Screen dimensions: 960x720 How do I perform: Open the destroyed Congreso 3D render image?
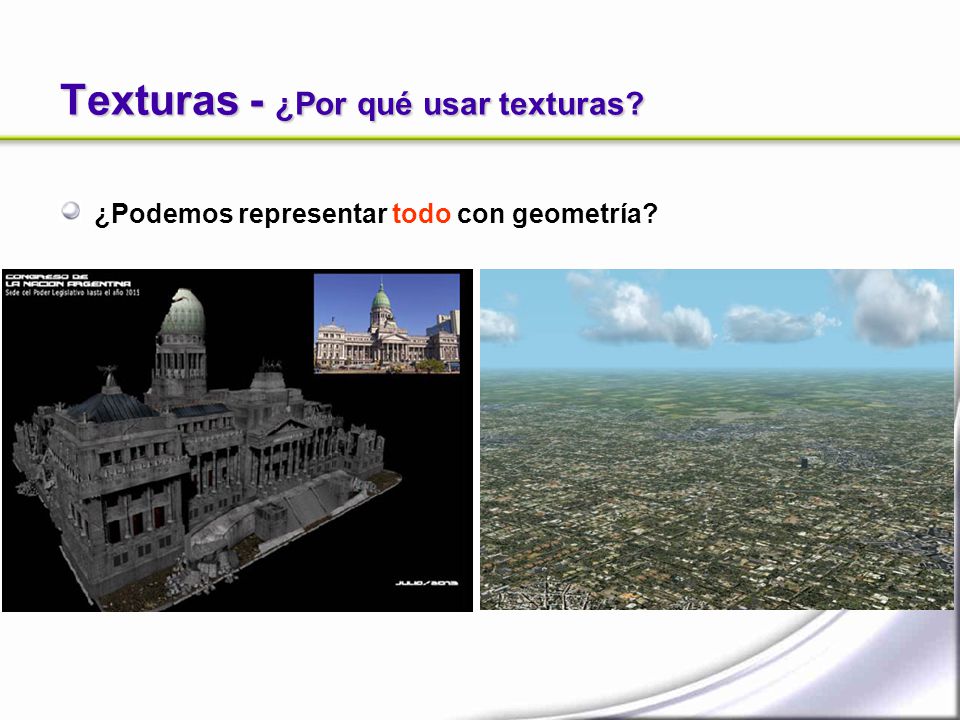[238, 440]
